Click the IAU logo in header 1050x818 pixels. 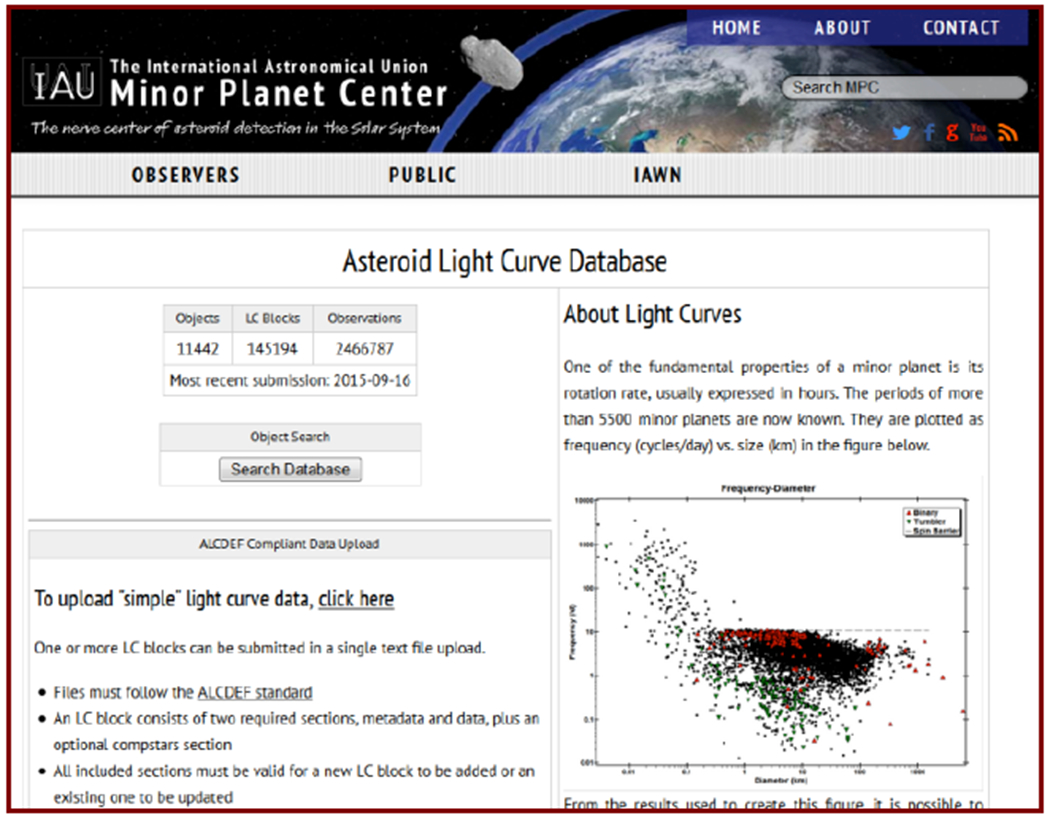[63, 86]
